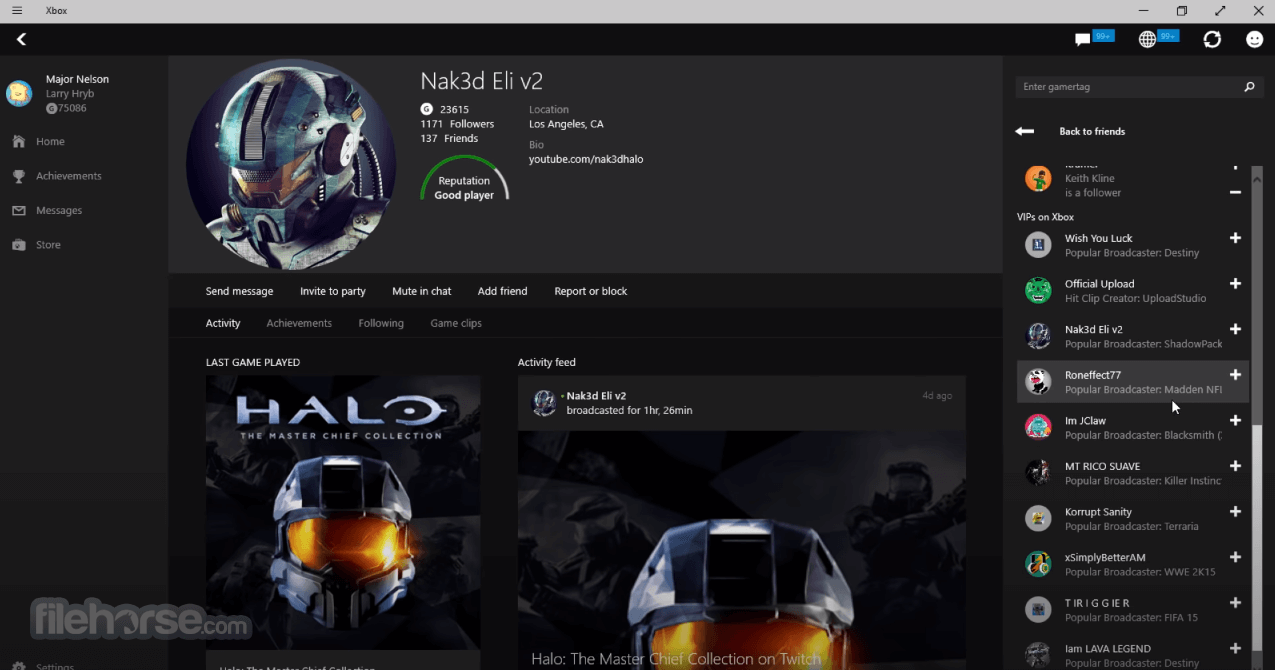1275x670 pixels.
Task: Open Major Nelson profile avatar
Action: 19,93
